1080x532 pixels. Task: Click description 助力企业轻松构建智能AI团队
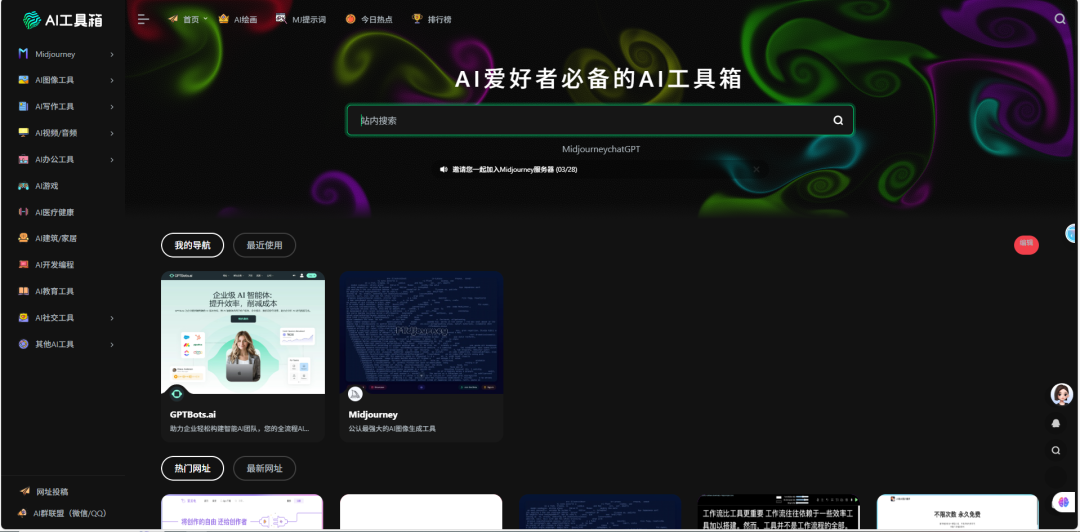[x=239, y=429]
